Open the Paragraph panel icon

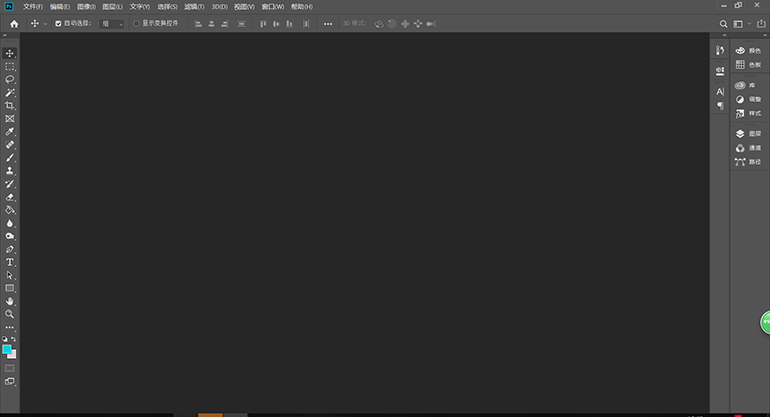click(x=720, y=106)
